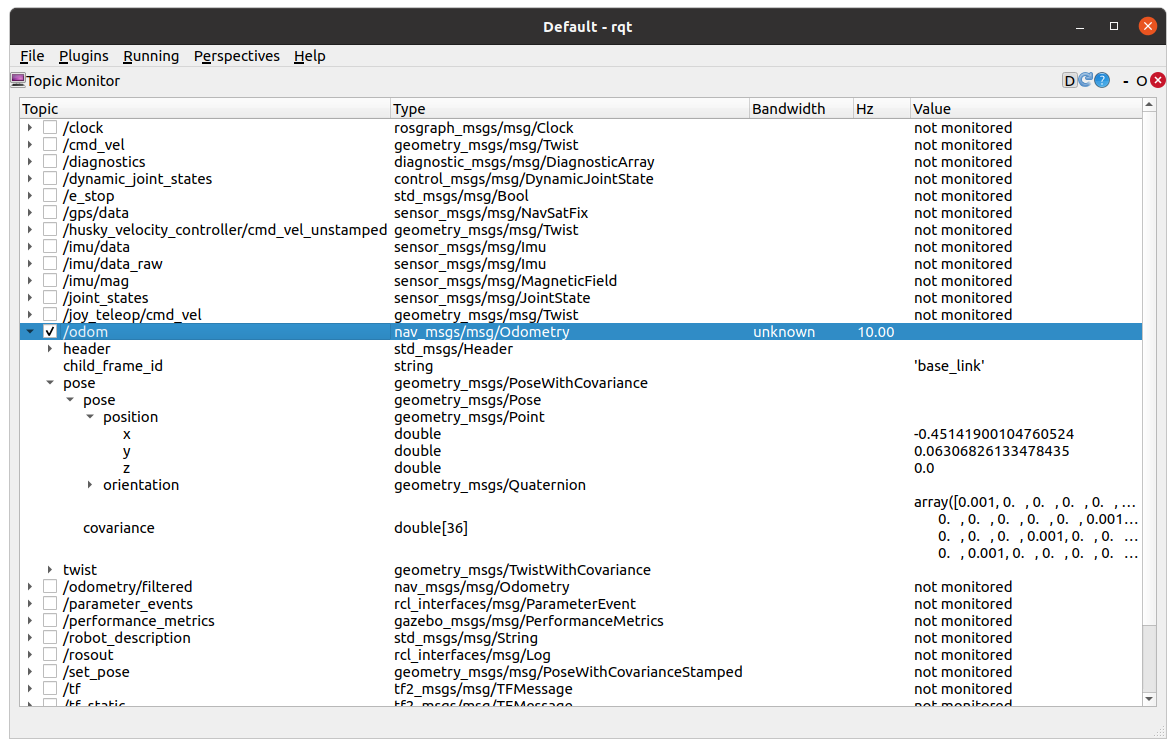This screenshot has height=748, width=1176.
Task: Check the /gps/data checkbox
Action: (x=50, y=212)
